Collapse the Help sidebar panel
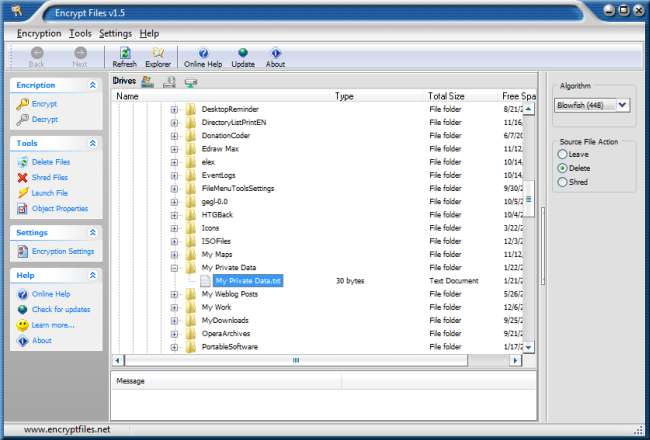The image size is (650, 440). 92,275
